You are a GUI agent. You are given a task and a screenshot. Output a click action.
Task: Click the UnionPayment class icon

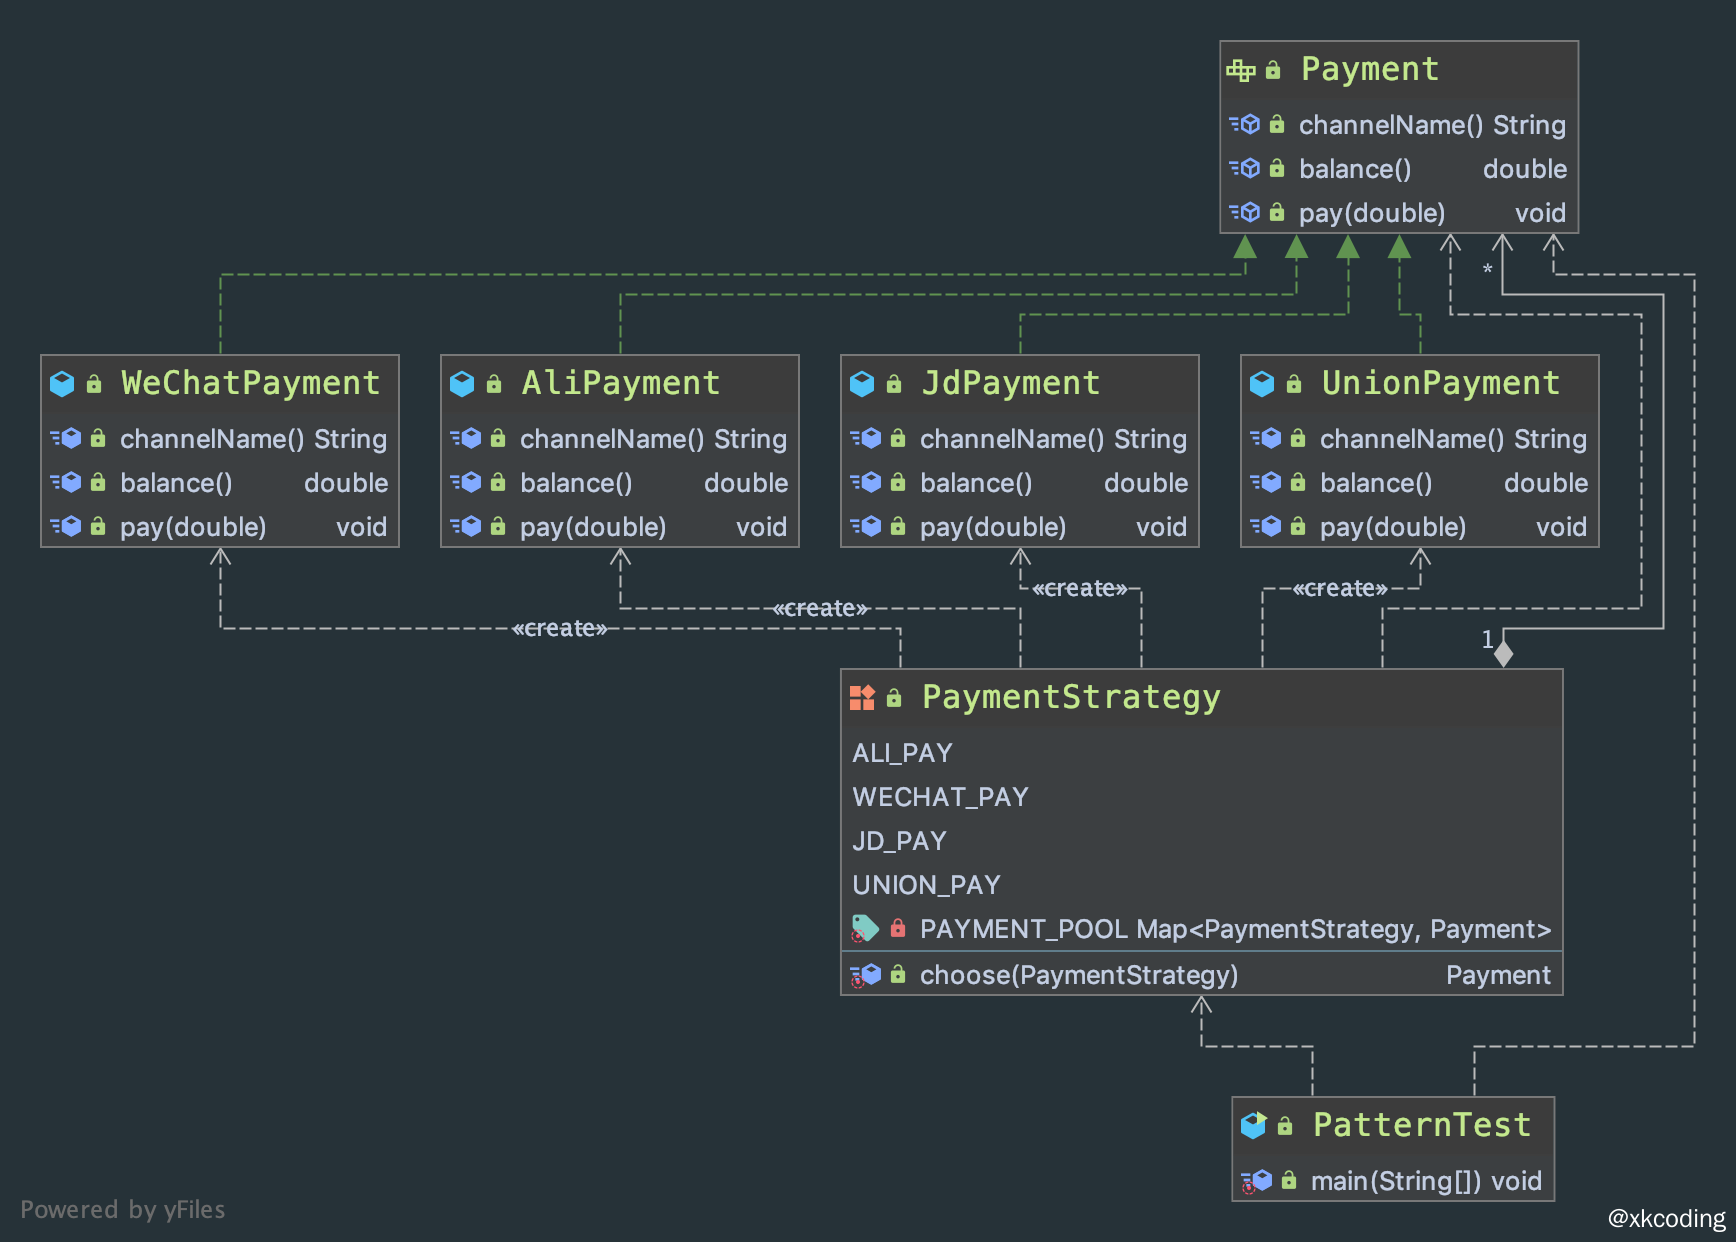pos(1262,384)
